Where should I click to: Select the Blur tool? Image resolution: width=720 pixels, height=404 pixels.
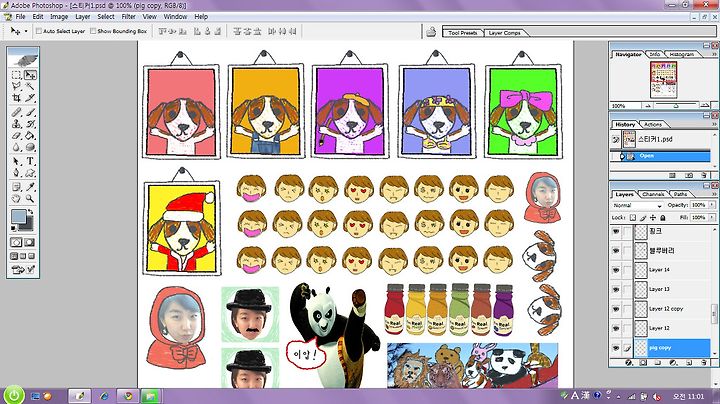[17, 147]
